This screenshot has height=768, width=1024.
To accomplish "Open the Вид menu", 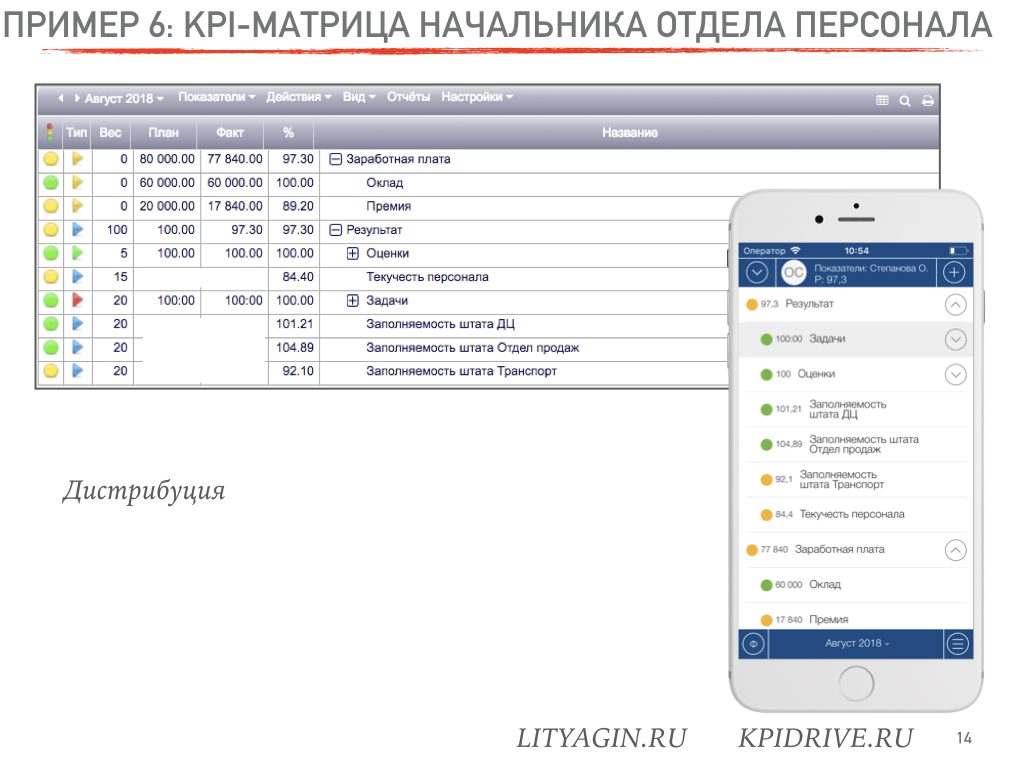I will (359, 97).
